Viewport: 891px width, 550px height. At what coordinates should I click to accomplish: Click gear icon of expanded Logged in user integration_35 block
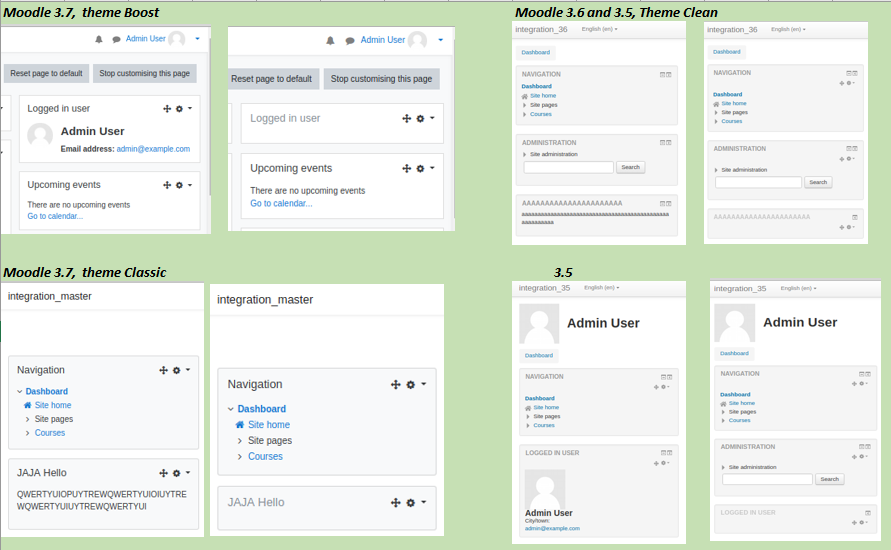[x=663, y=463]
